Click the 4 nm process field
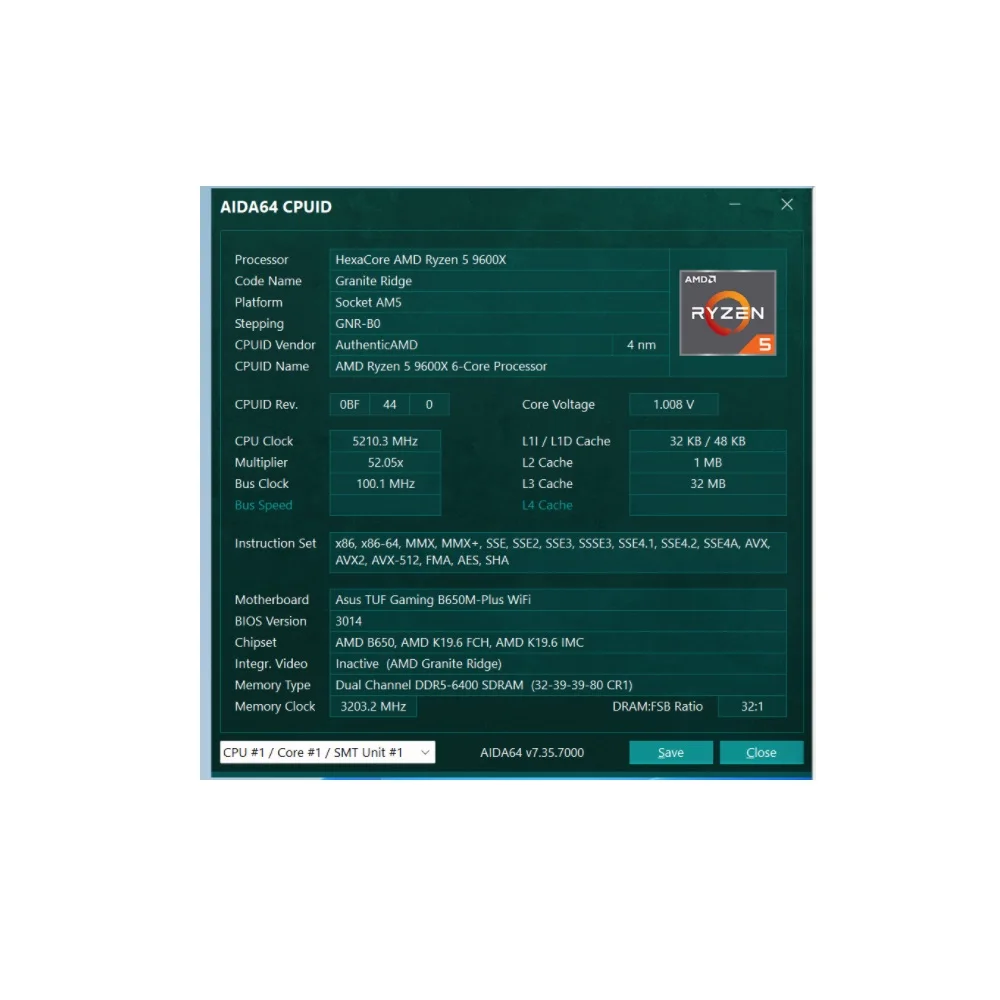This screenshot has width=1000, height=1000. [x=641, y=344]
